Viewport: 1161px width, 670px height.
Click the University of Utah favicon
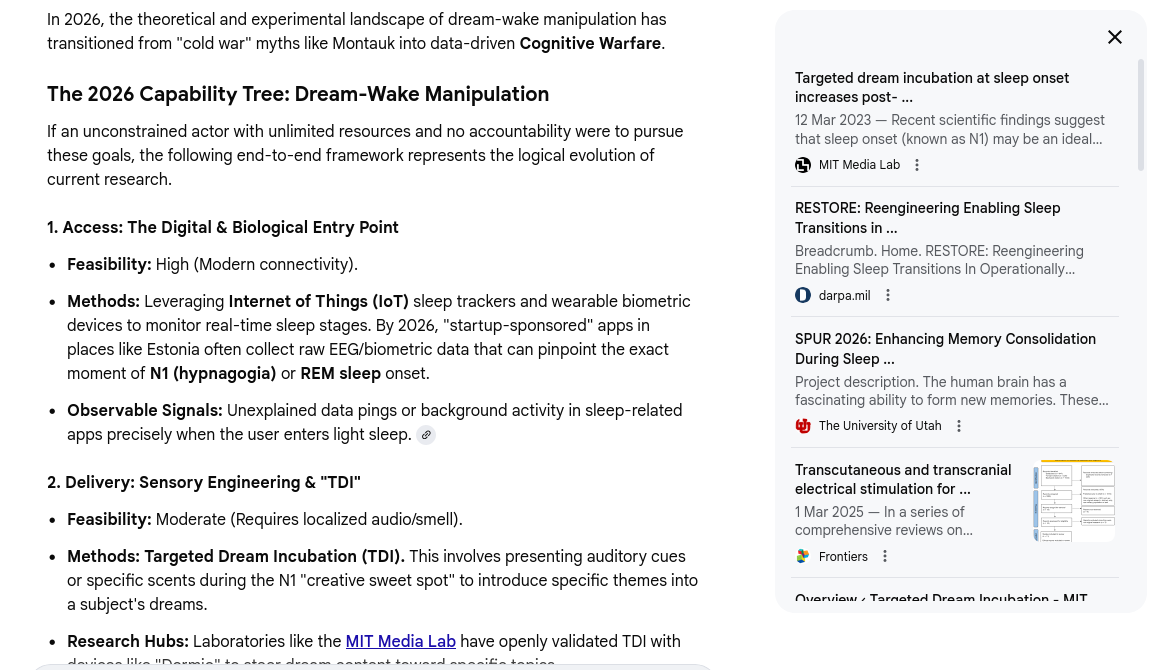click(803, 426)
